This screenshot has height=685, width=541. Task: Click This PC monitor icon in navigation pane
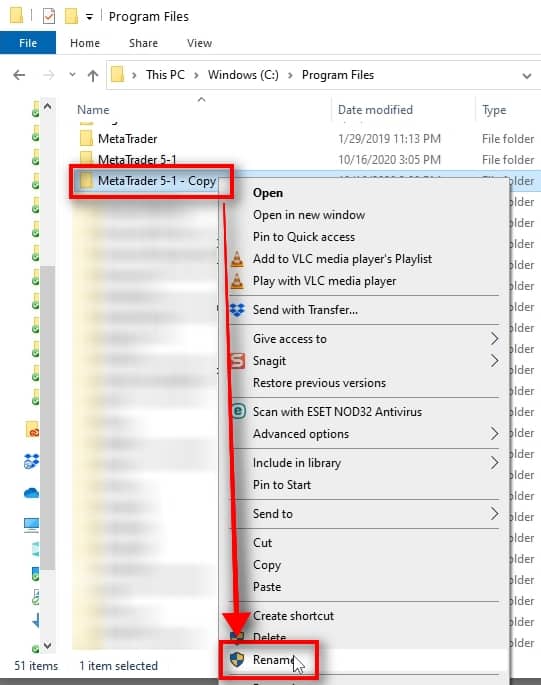click(31, 524)
